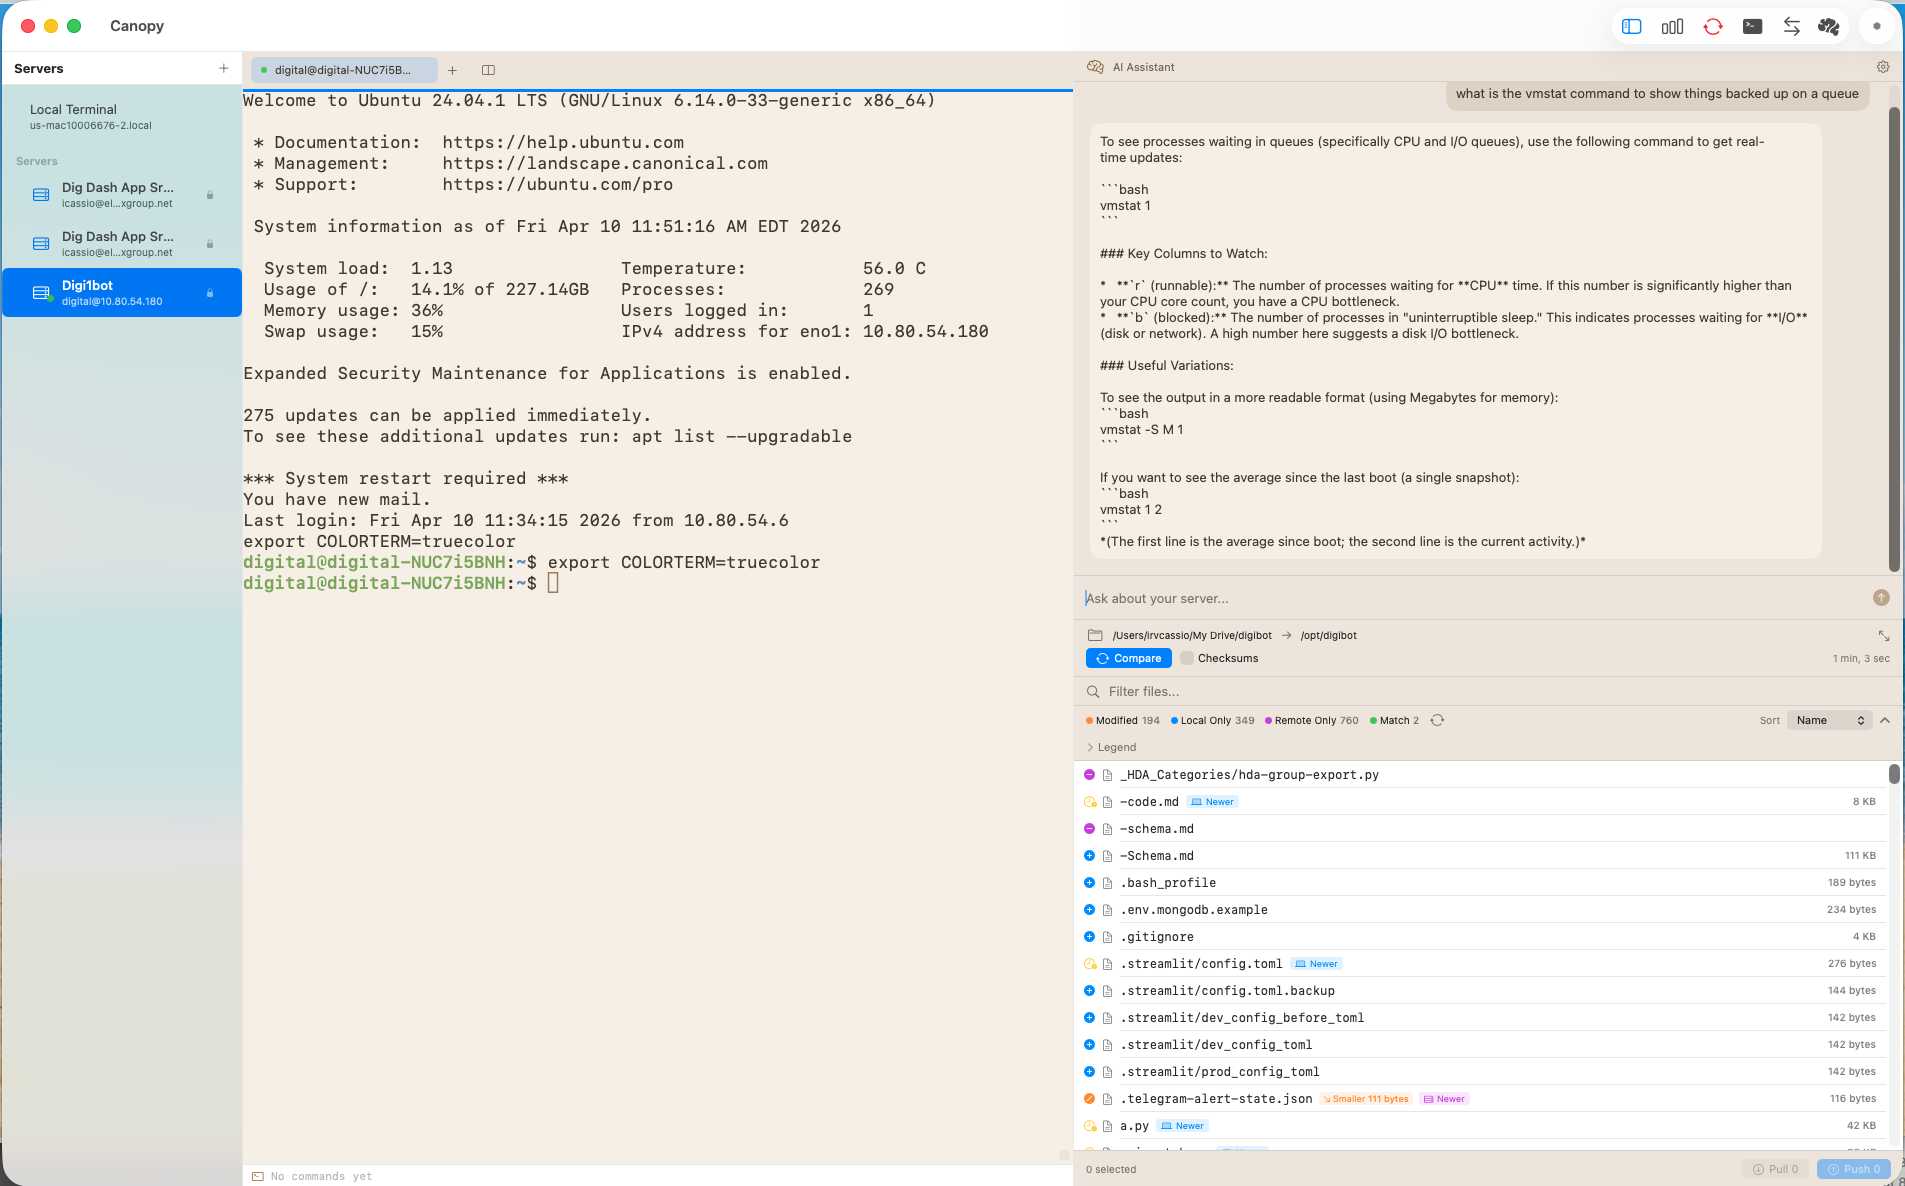Click the terminal prompt cursor line
The width and height of the screenshot is (1905, 1186).
click(401, 583)
